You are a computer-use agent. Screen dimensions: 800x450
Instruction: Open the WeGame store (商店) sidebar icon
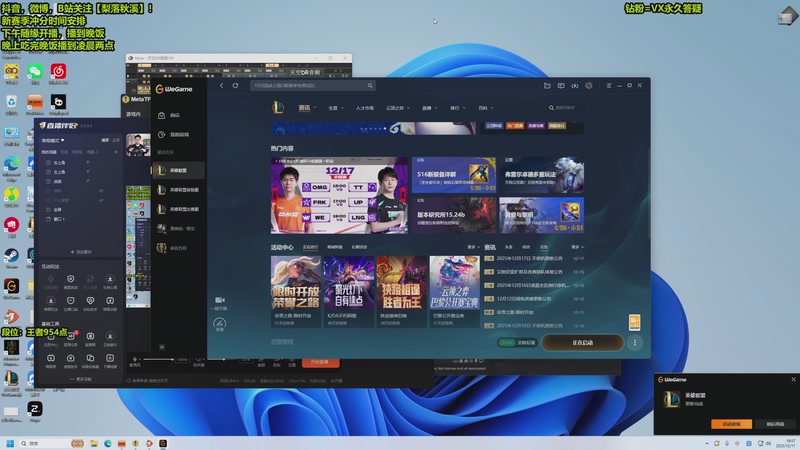[x=161, y=115]
